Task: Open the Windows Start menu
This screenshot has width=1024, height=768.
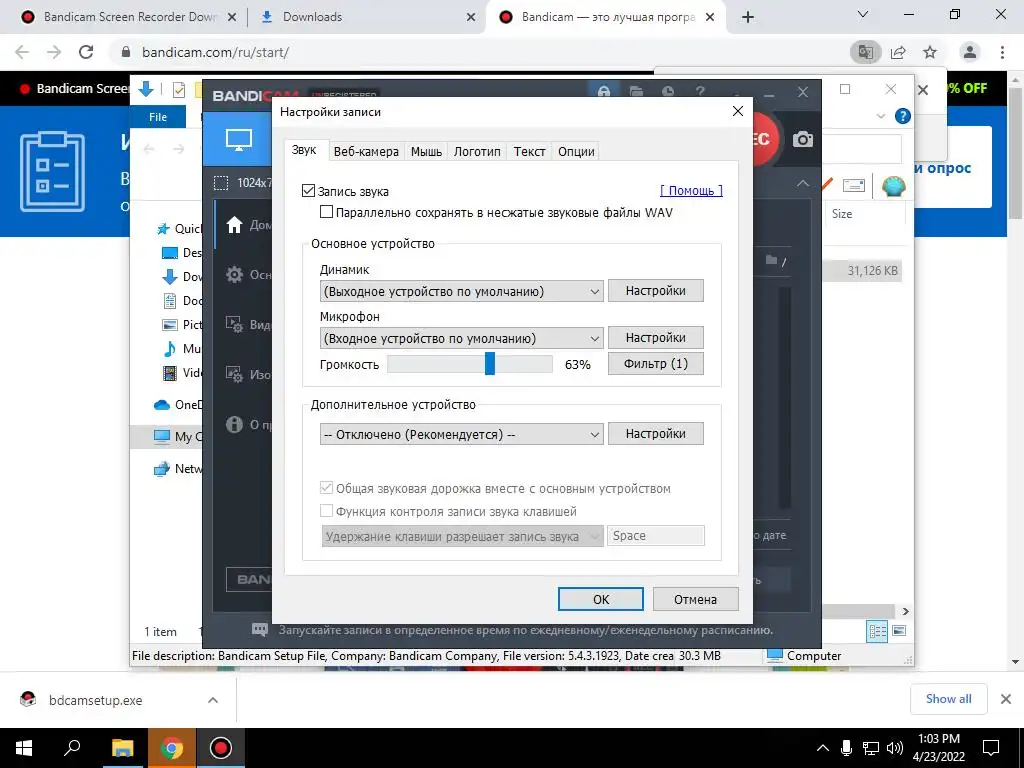Action: [x=24, y=748]
